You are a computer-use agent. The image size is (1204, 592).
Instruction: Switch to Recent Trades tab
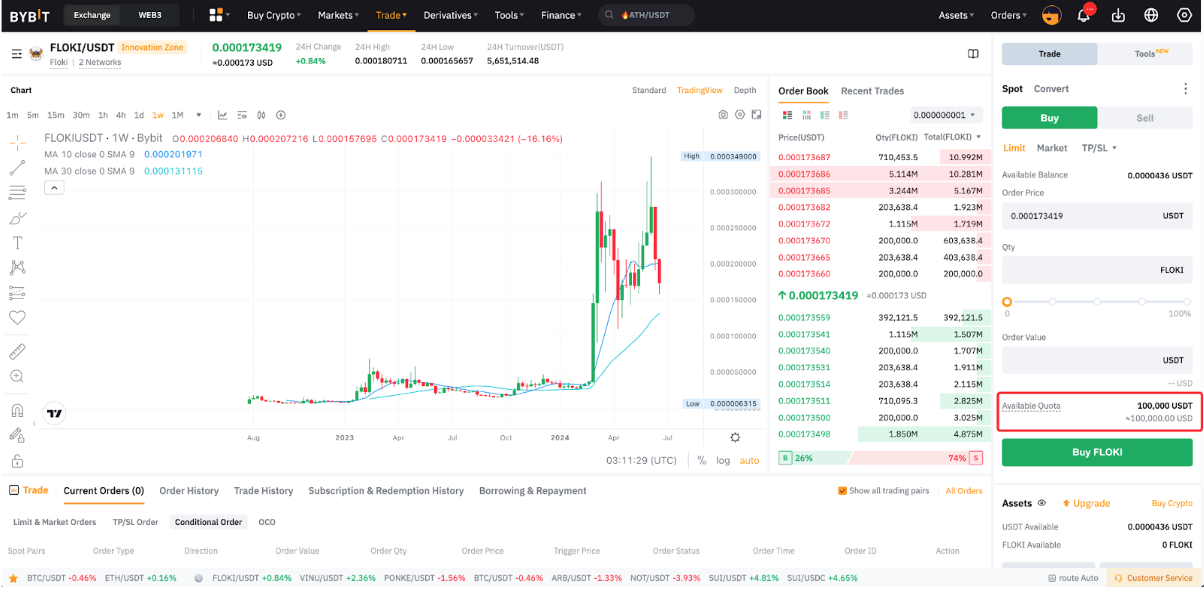pyautogui.click(x=872, y=91)
